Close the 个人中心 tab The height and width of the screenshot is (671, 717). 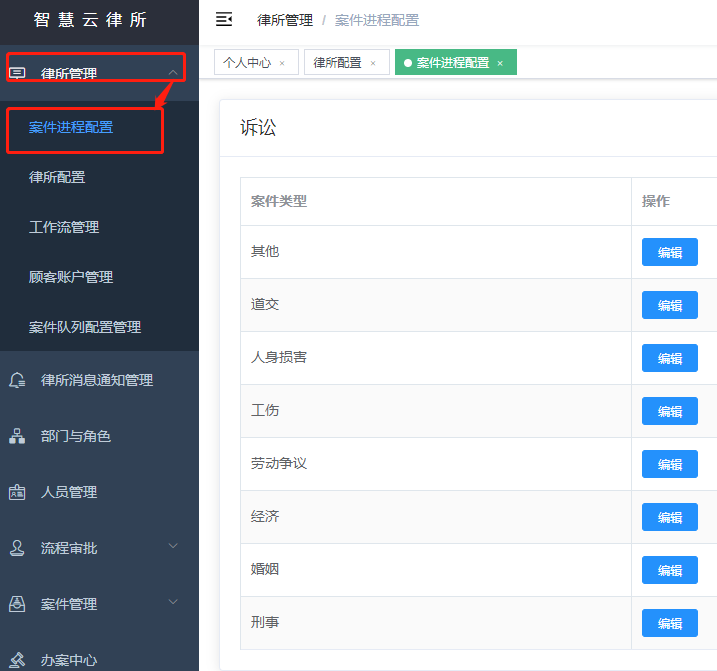click(x=282, y=63)
